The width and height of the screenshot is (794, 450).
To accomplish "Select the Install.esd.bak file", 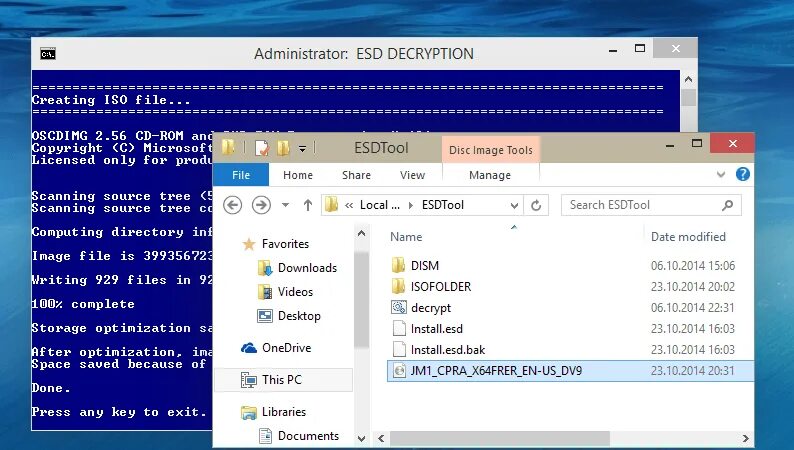I will 448,350.
